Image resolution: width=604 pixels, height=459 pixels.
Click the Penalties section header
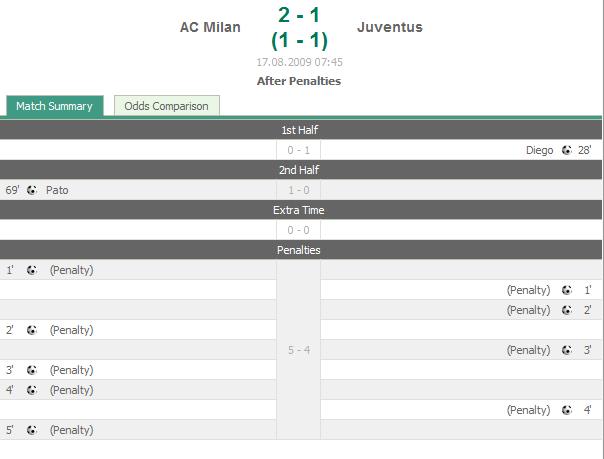[301, 250]
